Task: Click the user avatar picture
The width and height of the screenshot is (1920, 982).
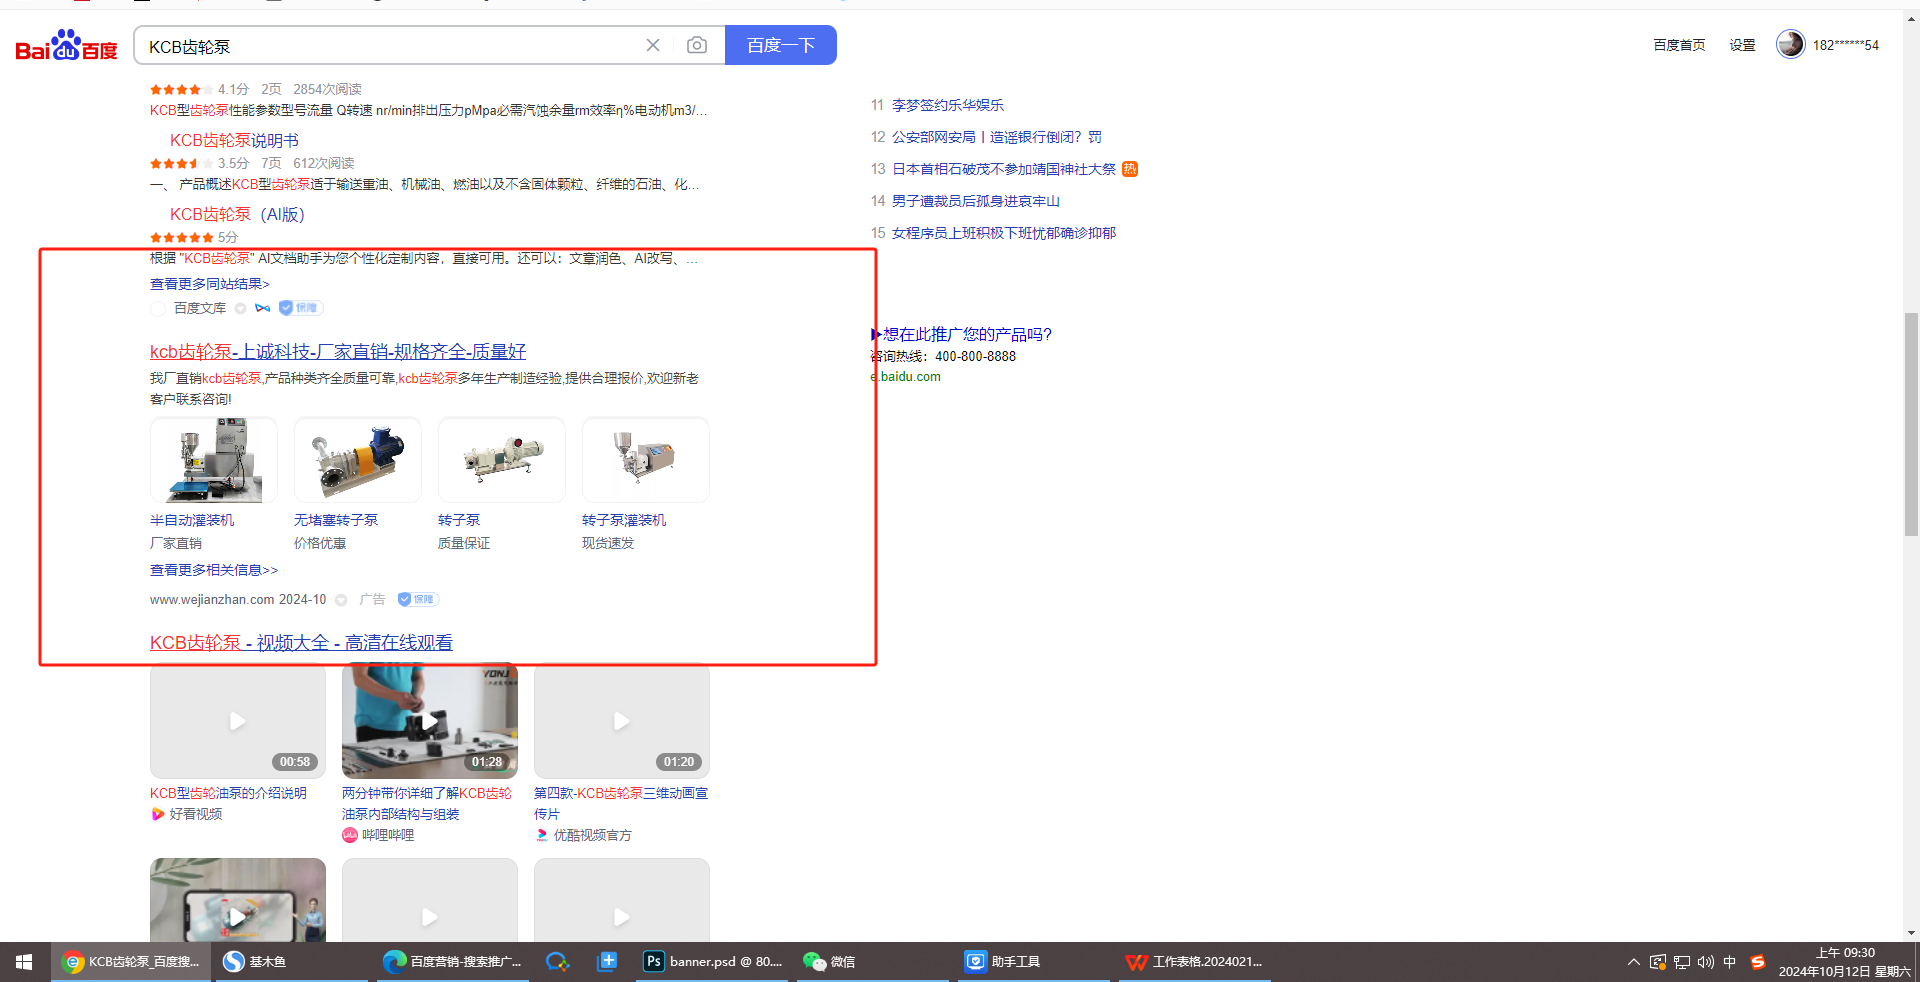Action: (1790, 44)
